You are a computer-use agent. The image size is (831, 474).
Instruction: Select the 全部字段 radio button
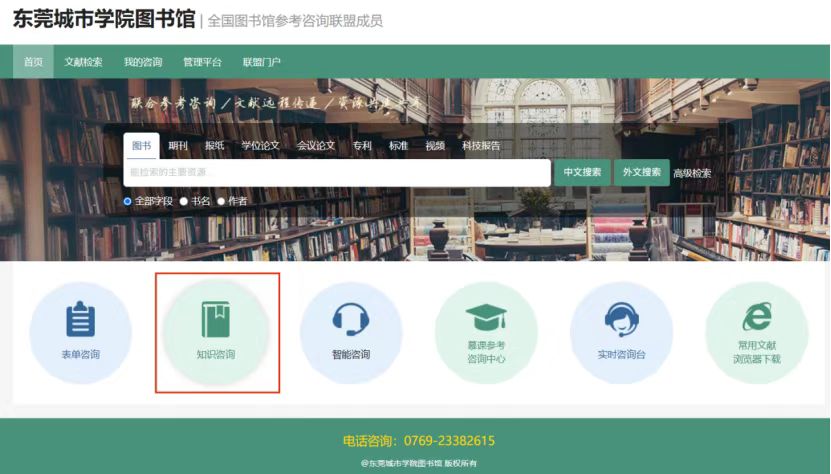pyautogui.click(x=127, y=201)
